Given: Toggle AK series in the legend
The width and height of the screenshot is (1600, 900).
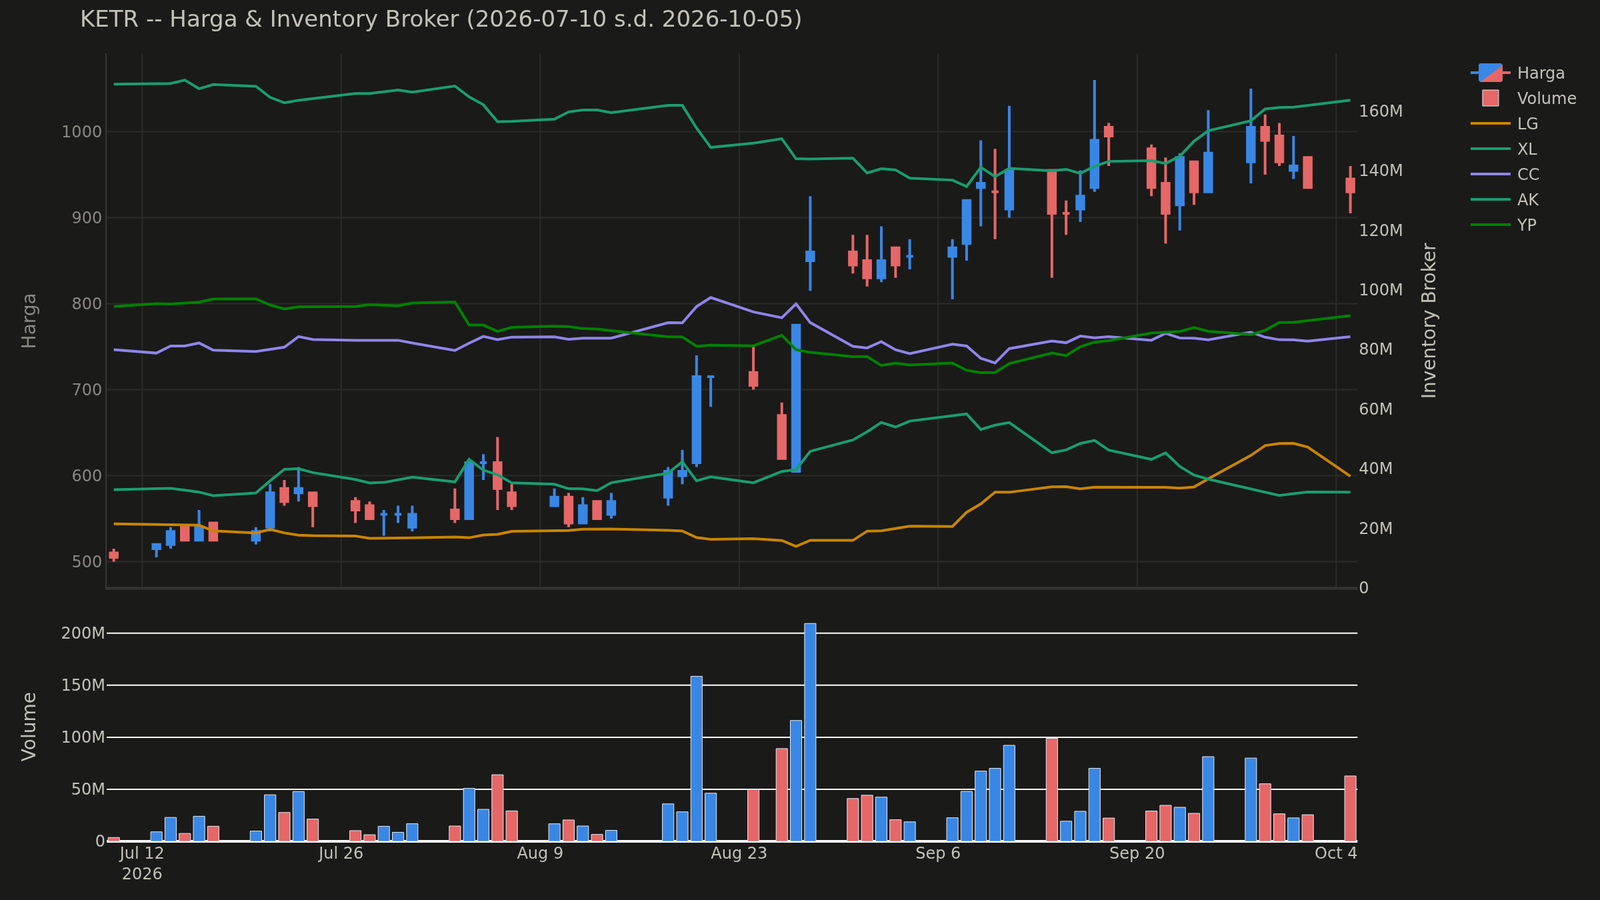Looking at the screenshot, I should 1505,200.
